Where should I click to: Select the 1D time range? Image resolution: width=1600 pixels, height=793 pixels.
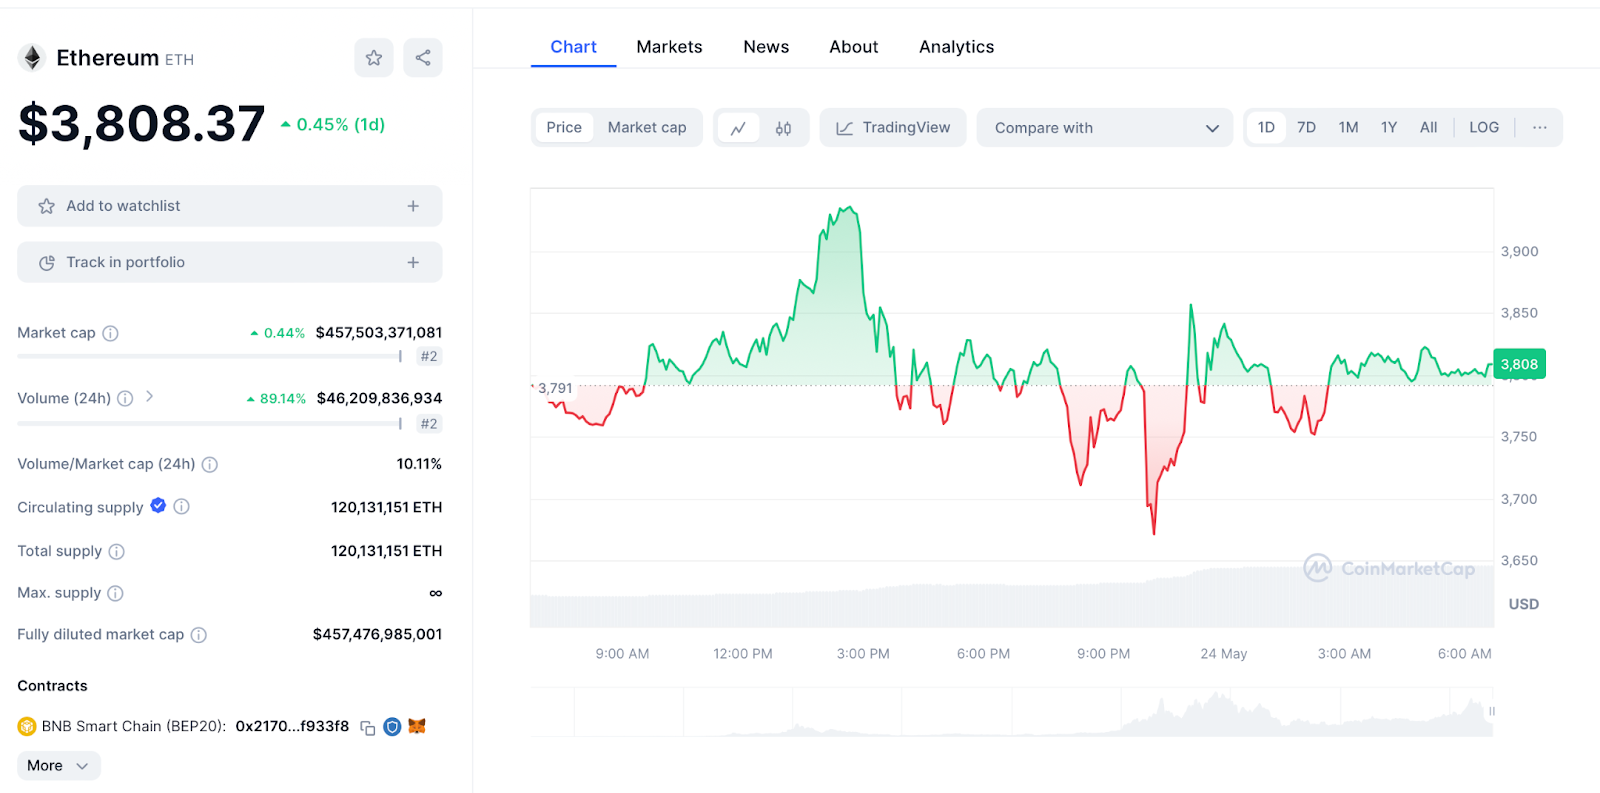click(x=1266, y=128)
